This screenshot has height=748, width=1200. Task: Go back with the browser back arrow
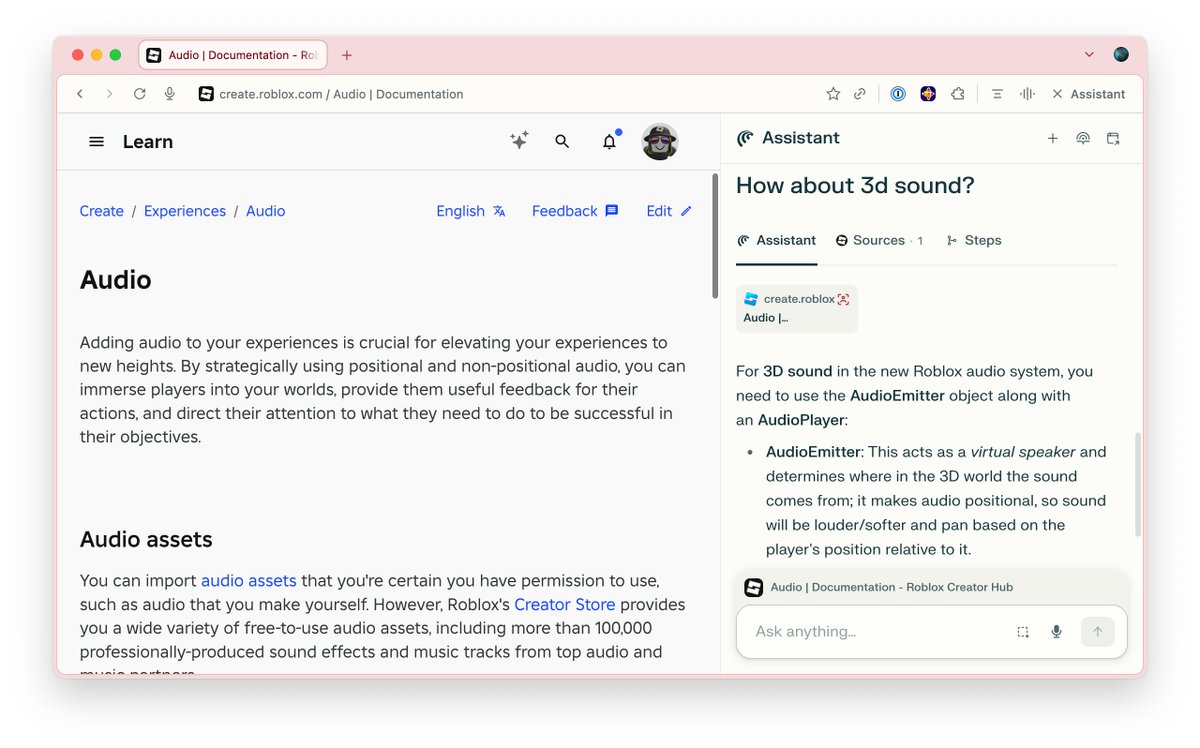point(80,94)
